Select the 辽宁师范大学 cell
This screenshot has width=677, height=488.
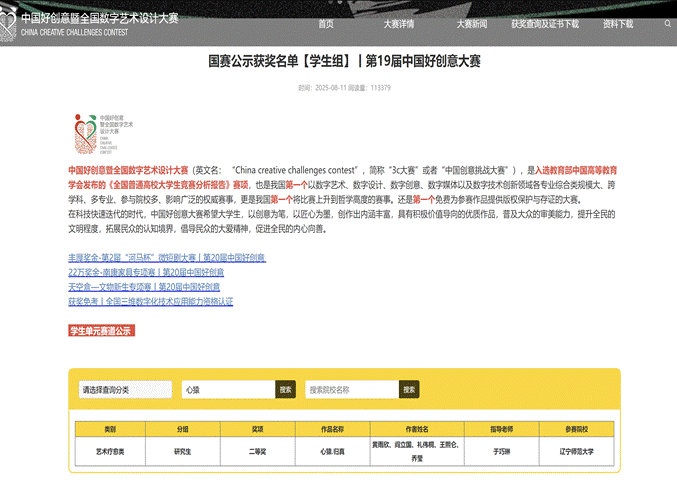tap(577, 451)
